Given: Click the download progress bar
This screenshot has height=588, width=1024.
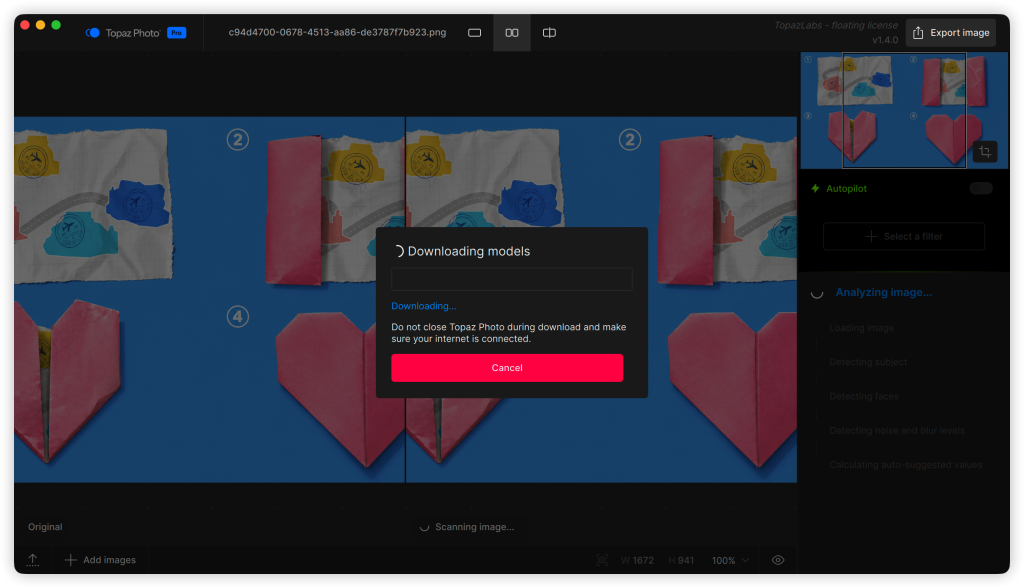Looking at the screenshot, I should [511, 279].
